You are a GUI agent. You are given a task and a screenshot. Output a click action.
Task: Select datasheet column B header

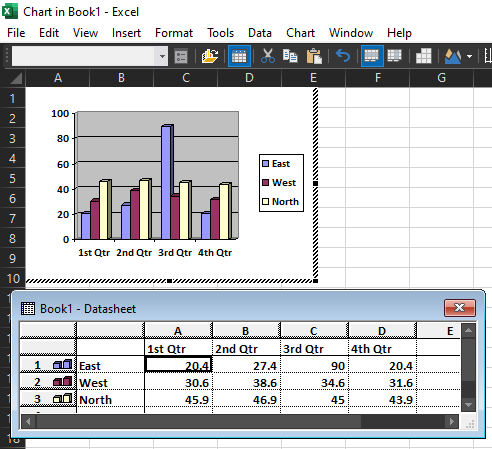pyautogui.click(x=246, y=331)
